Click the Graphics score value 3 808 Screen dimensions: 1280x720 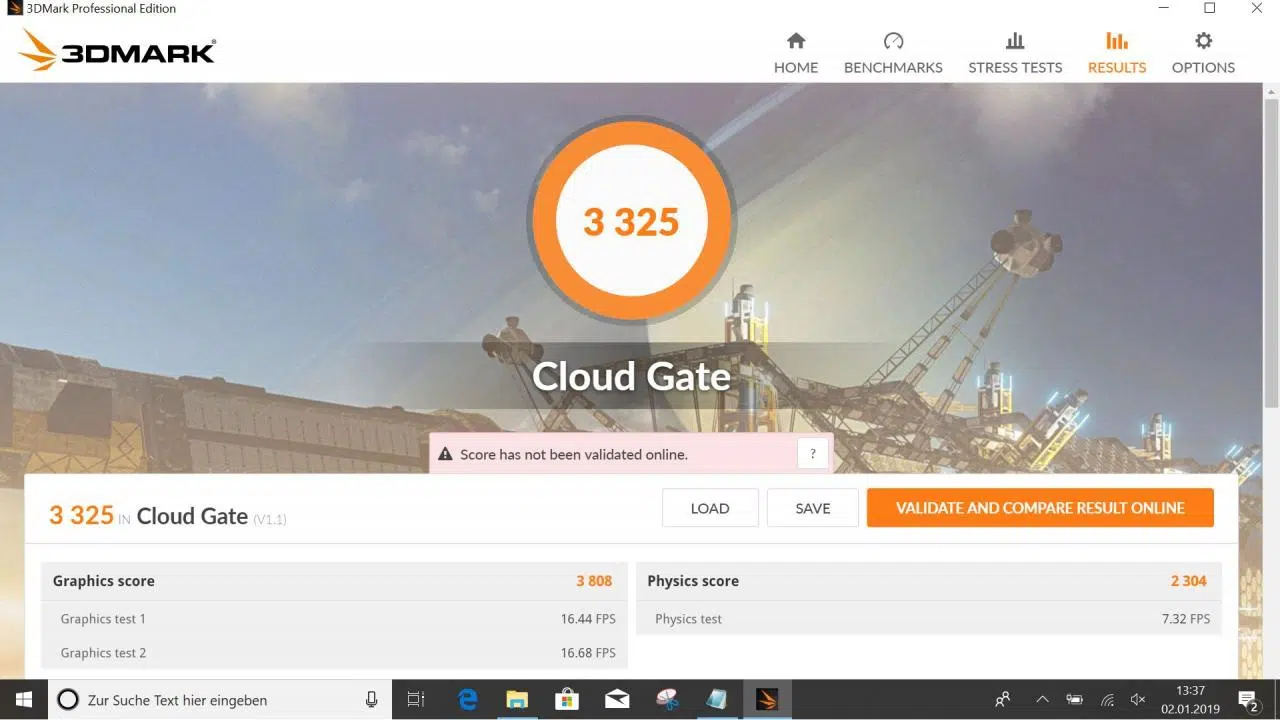[594, 581]
